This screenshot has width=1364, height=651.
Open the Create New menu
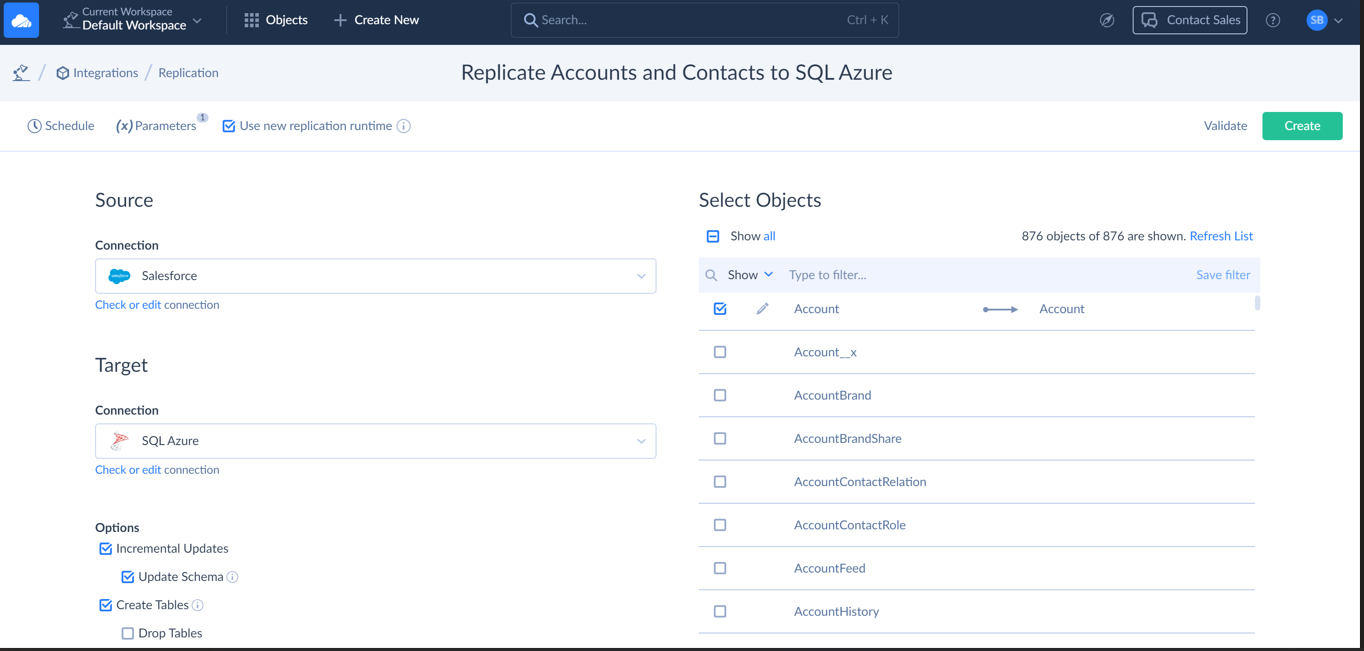coord(376,20)
